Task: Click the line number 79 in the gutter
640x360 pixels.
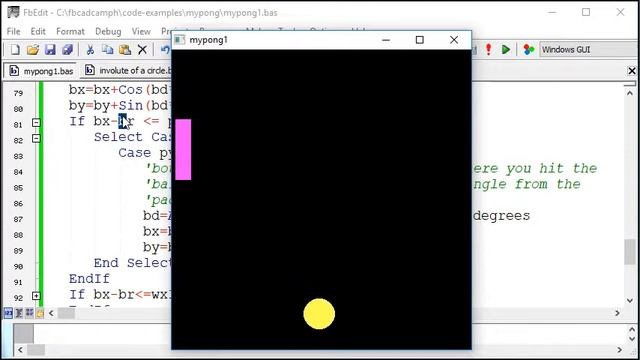Action: tap(18, 93)
